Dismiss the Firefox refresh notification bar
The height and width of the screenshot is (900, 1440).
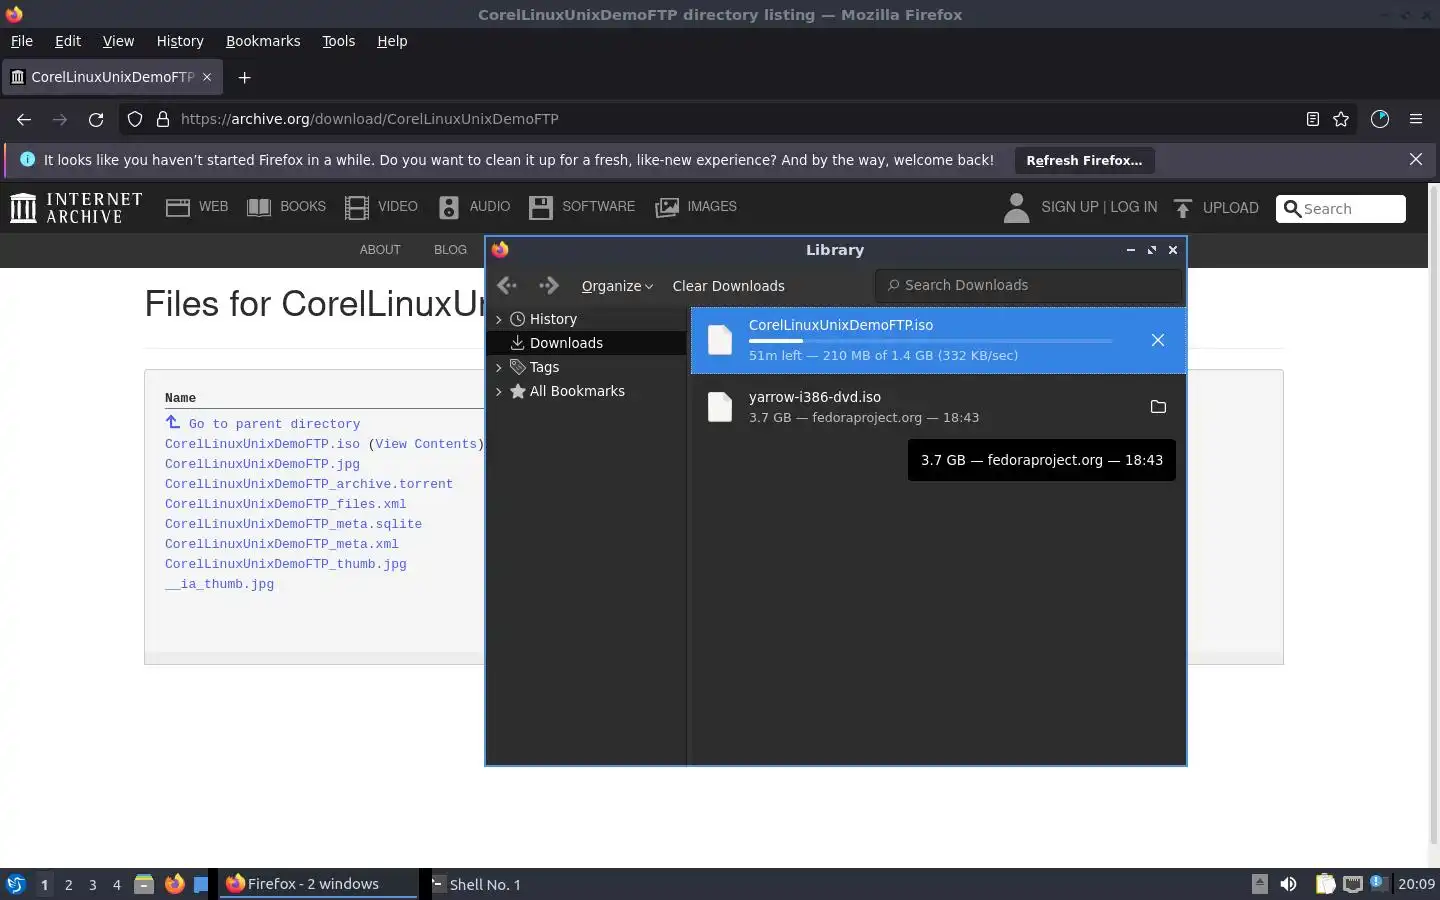(1416, 159)
